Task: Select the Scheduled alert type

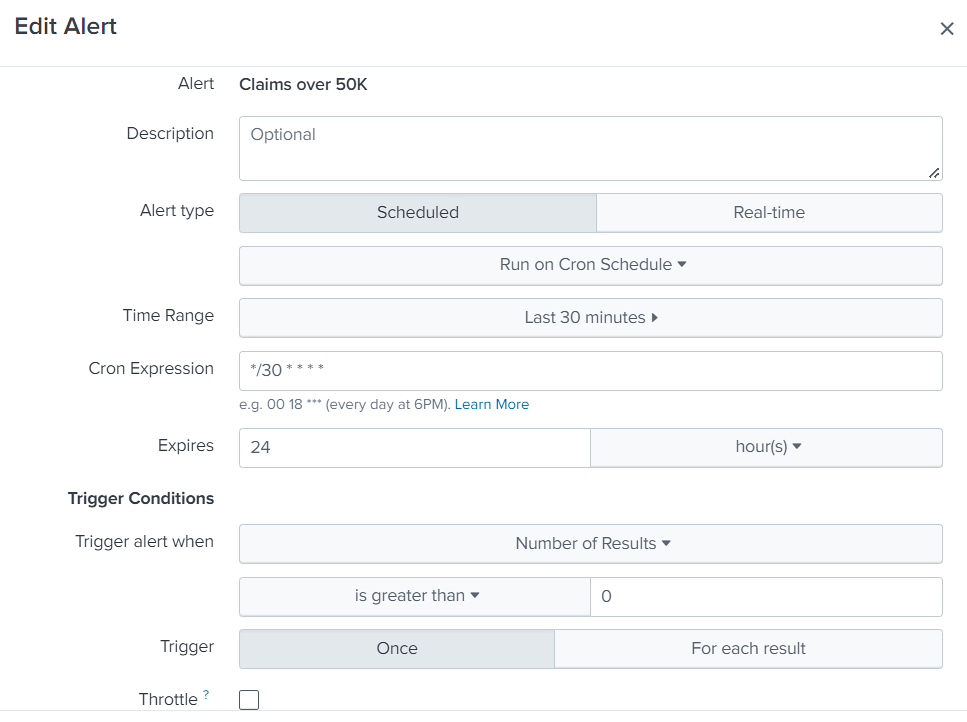Action: (x=417, y=212)
